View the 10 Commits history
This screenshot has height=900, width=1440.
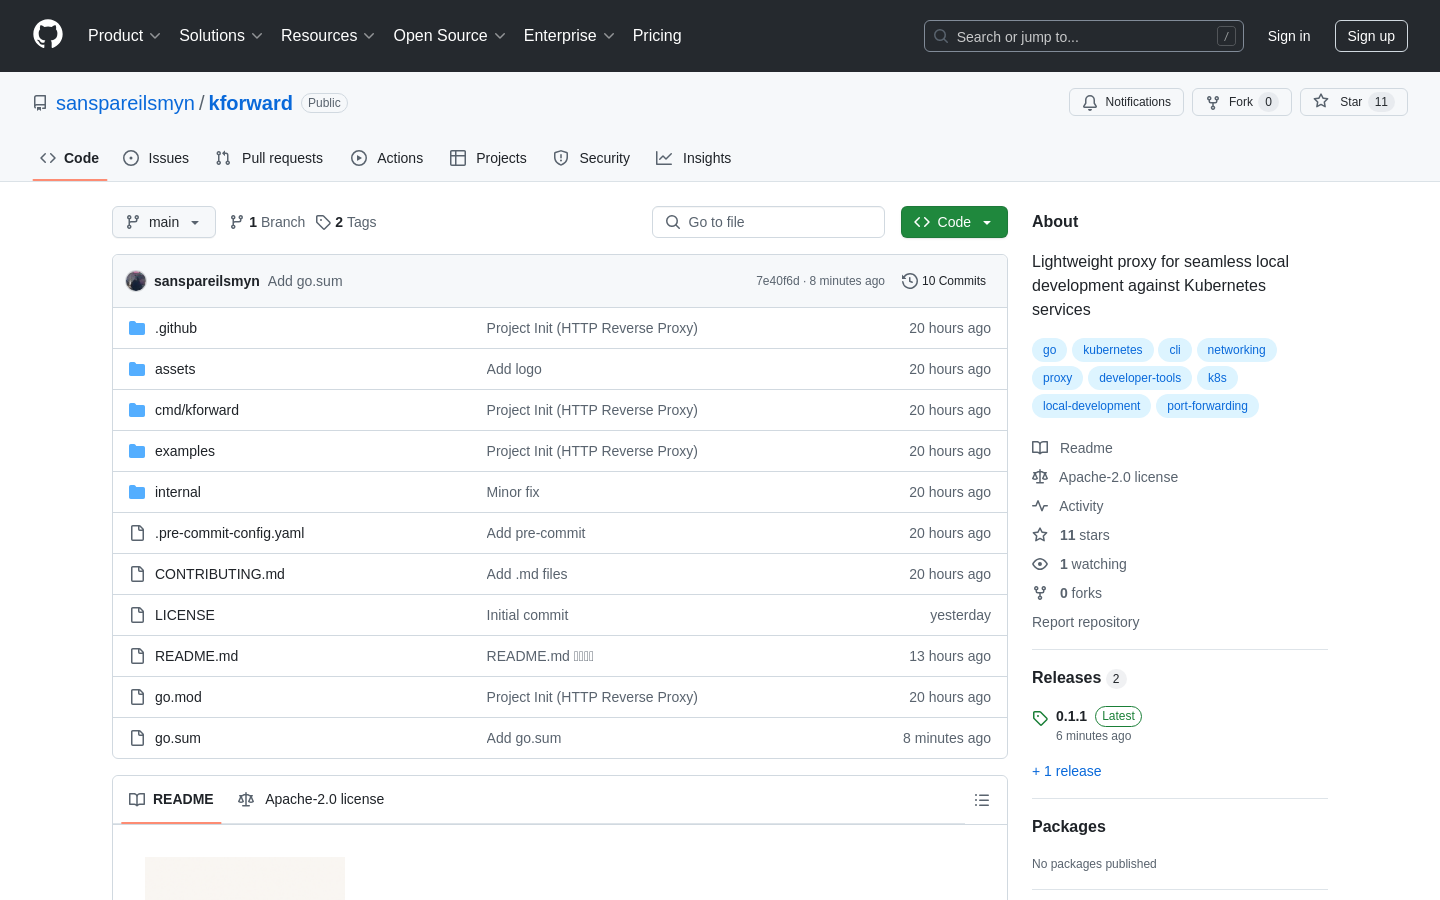pos(944,281)
